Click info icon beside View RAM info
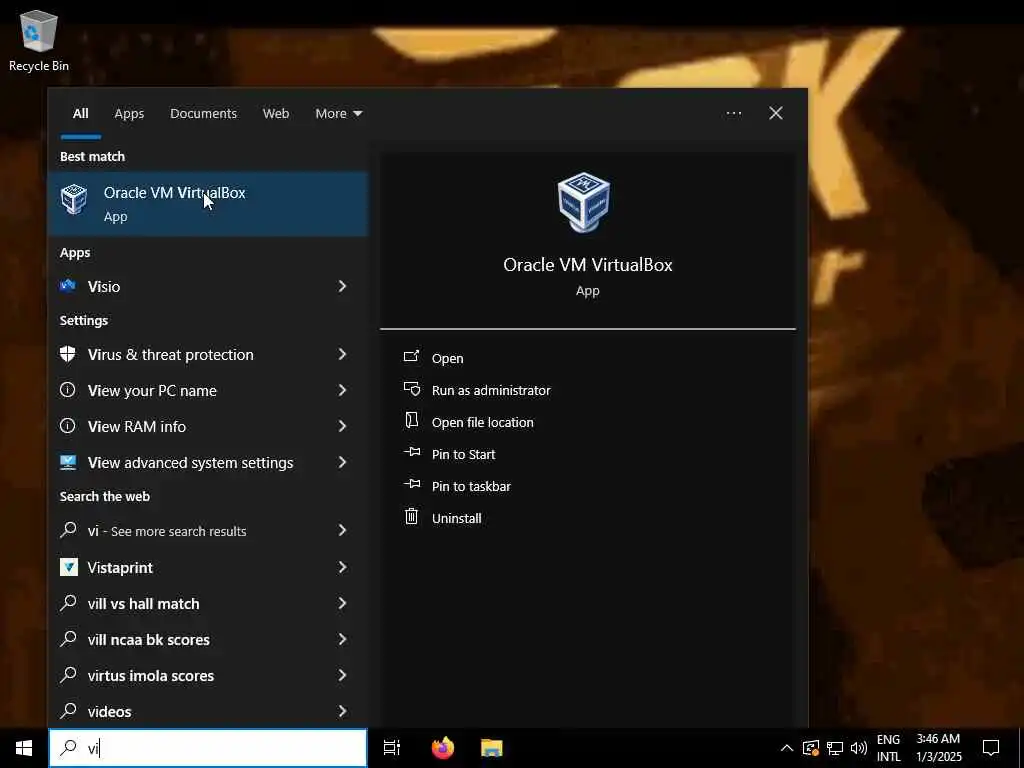Viewport: 1024px width, 768px height. click(67, 426)
